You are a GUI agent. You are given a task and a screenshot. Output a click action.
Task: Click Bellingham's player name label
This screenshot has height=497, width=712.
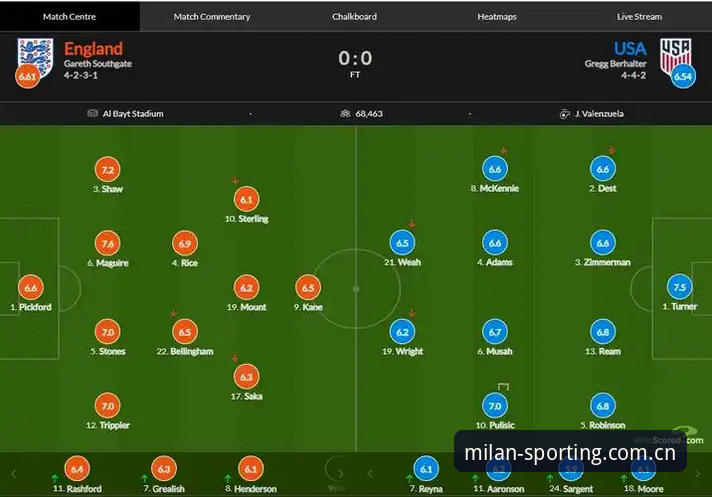click(x=185, y=351)
